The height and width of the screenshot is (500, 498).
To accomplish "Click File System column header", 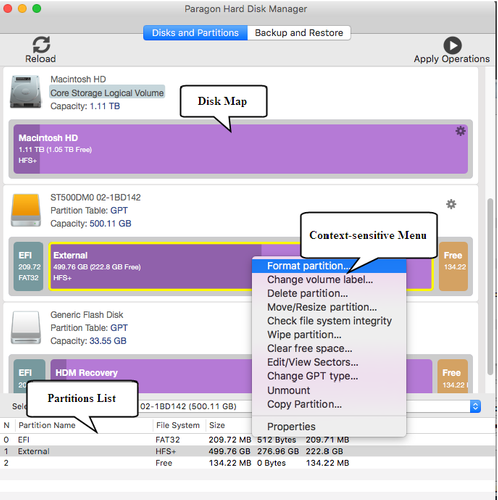I will pos(178,425).
